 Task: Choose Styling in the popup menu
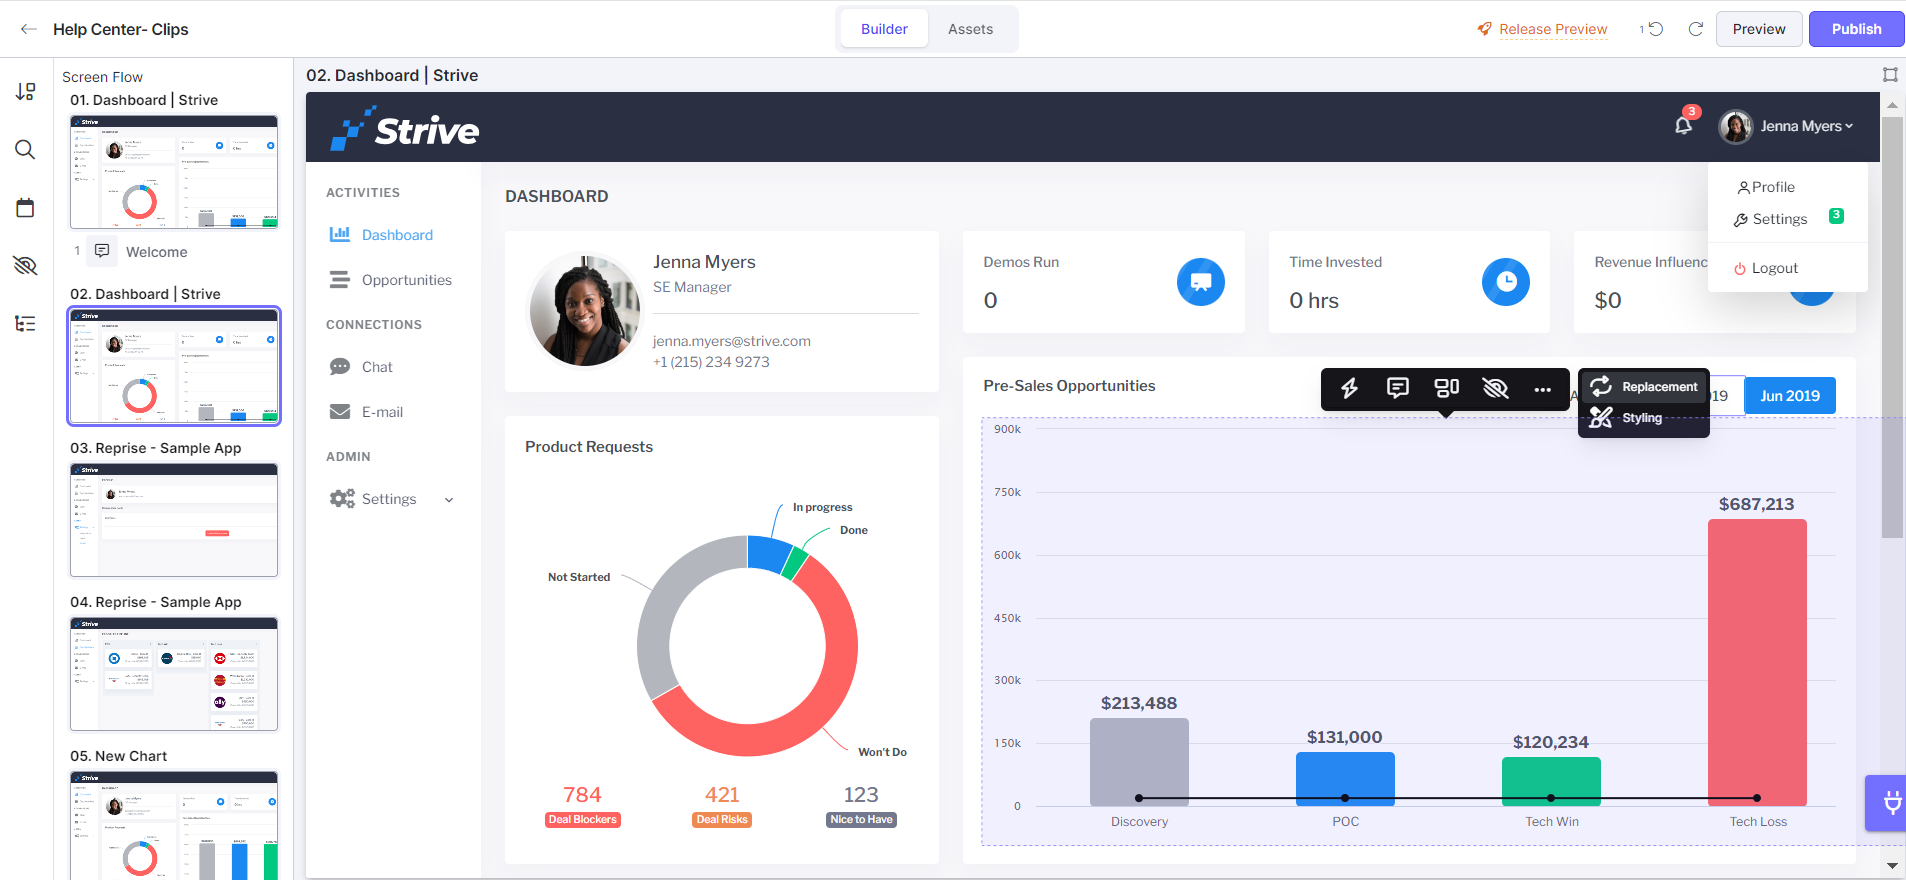[x=1644, y=418]
